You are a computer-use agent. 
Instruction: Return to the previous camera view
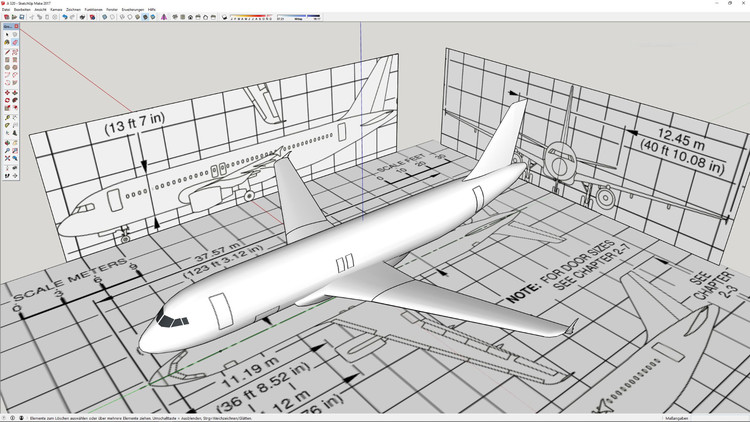point(15,158)
